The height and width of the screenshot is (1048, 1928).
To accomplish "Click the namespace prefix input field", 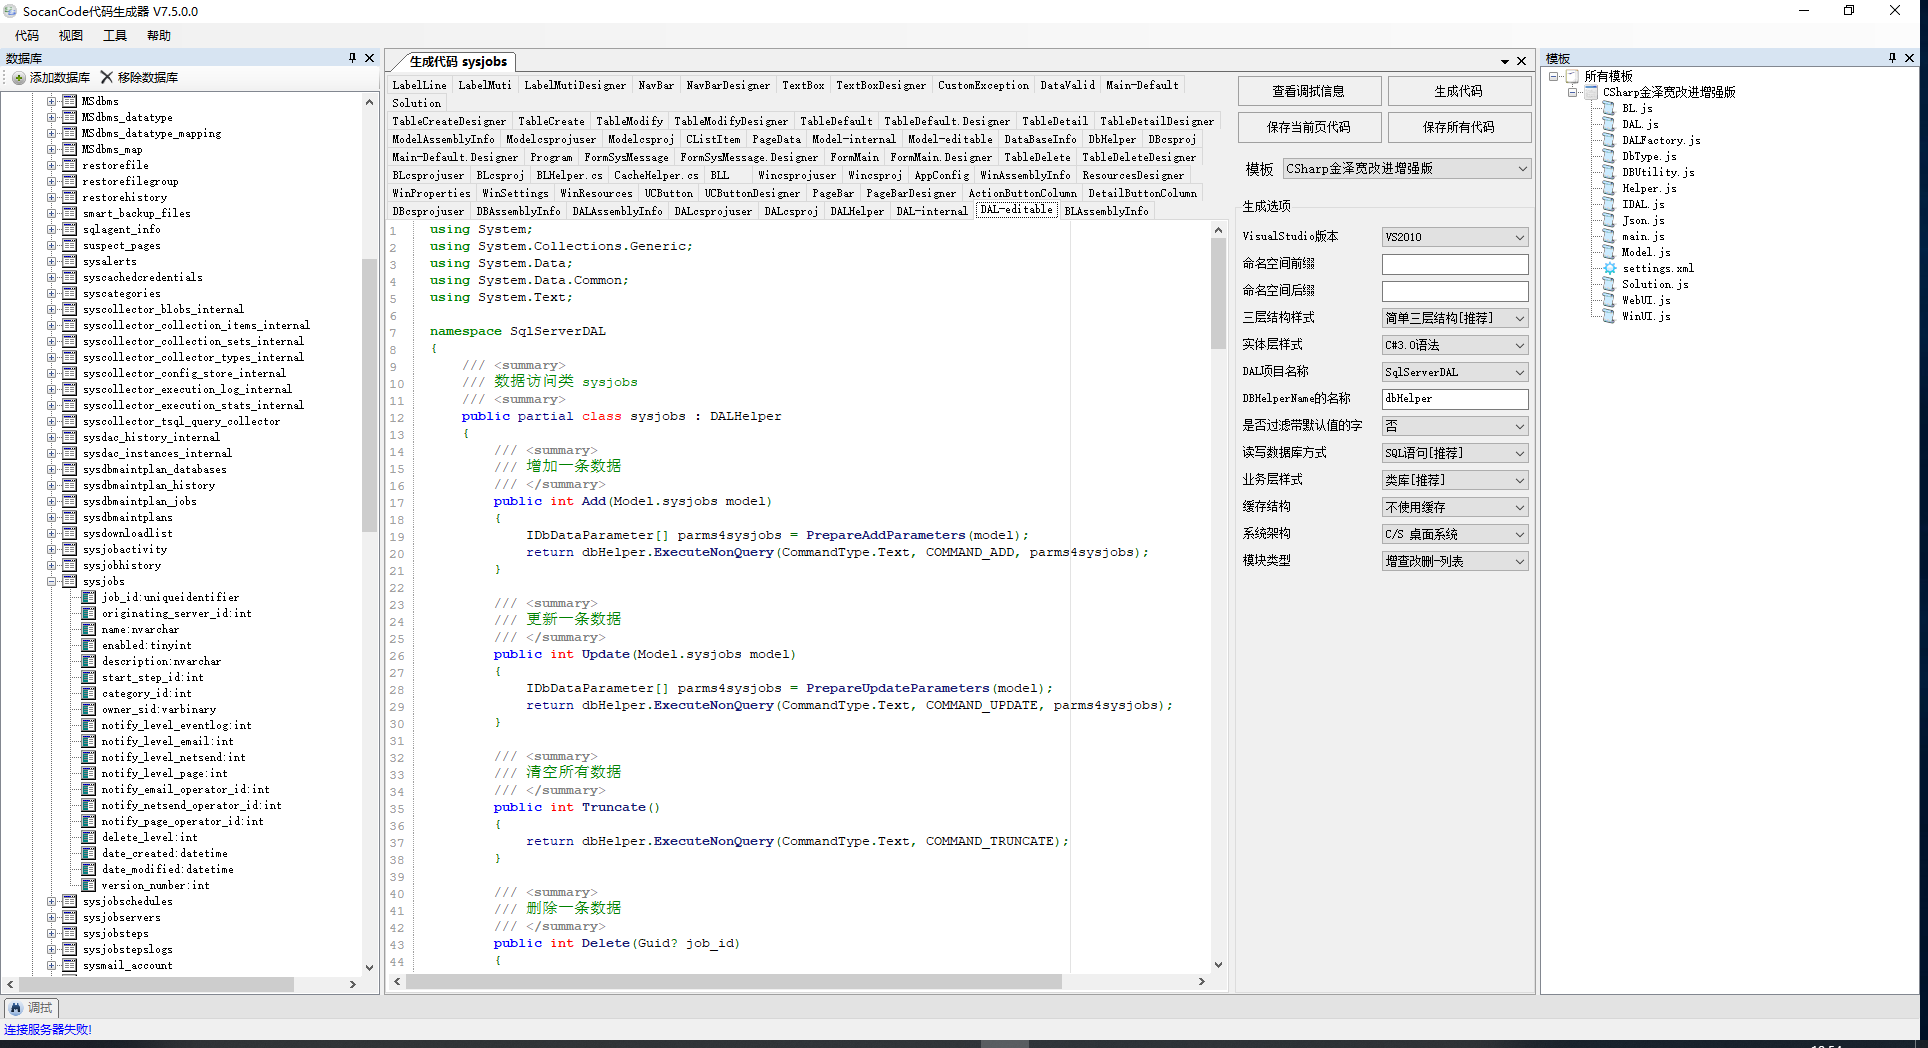I will [1455, 264].
